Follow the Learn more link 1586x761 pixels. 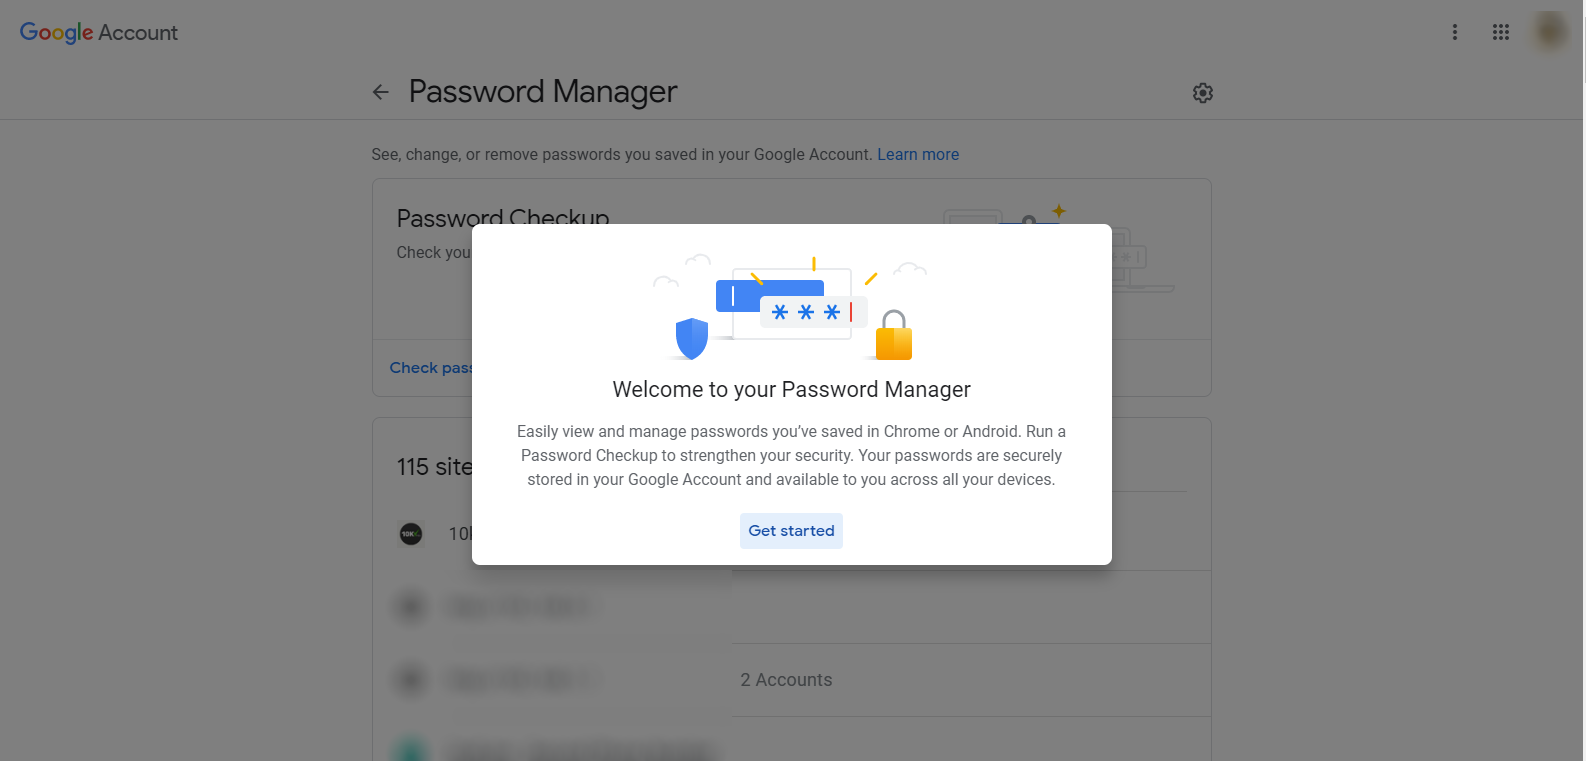(918, 155)
